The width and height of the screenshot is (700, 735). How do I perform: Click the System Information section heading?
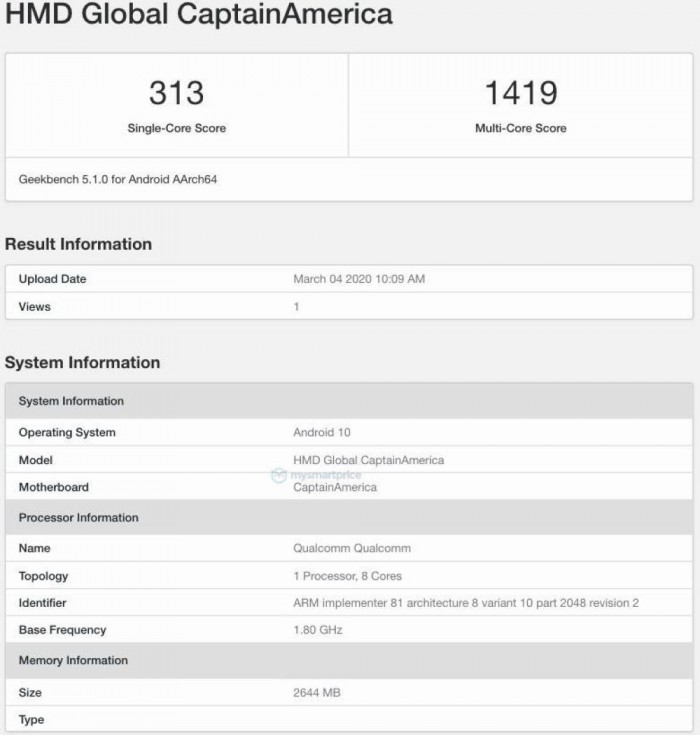point(83,363)
